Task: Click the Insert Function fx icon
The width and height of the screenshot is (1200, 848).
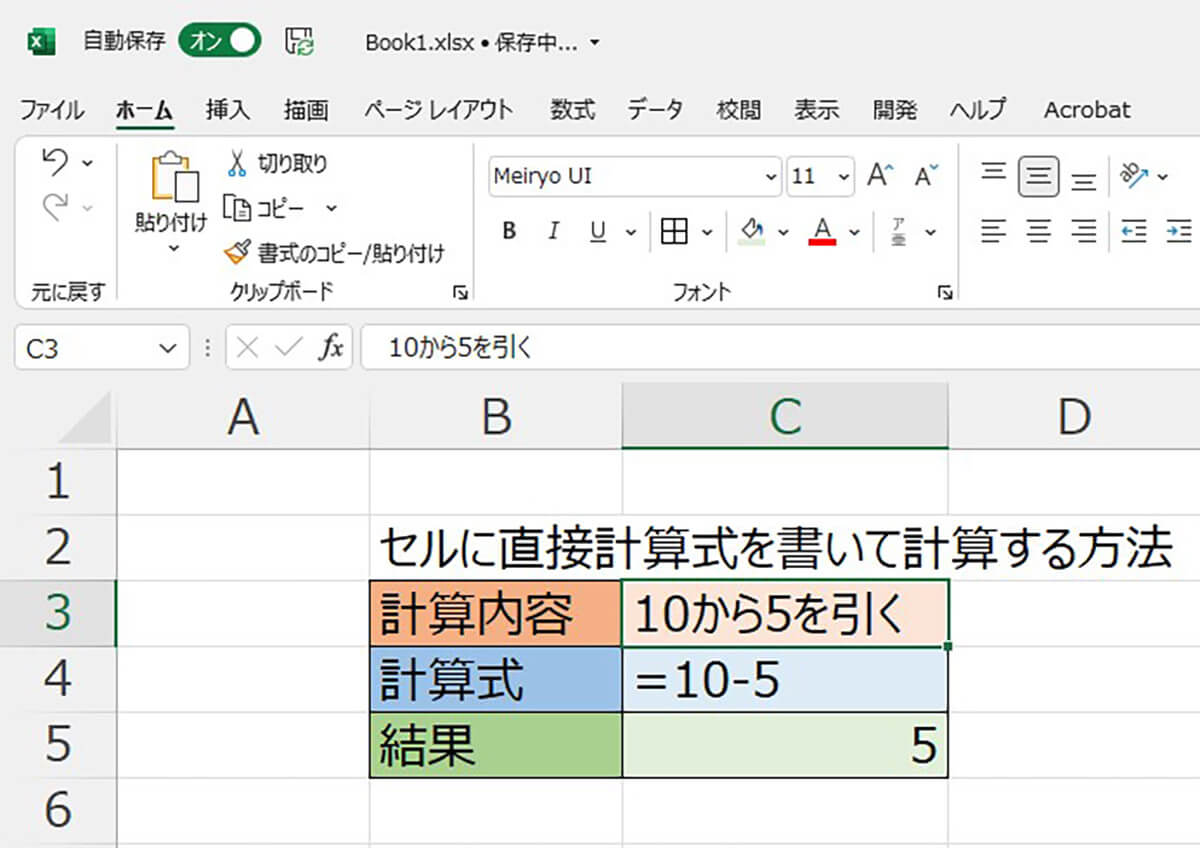Action: tap(330, 348)
